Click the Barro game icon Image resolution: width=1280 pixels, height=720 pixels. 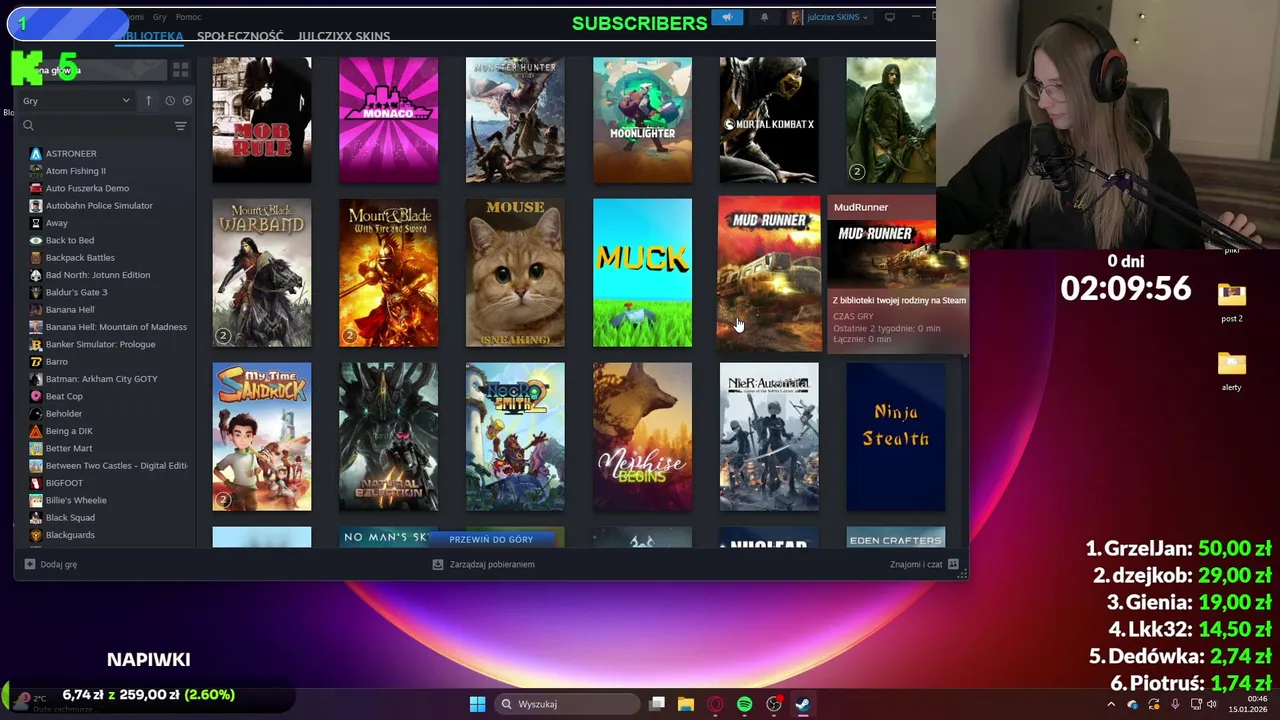[36, 361]
